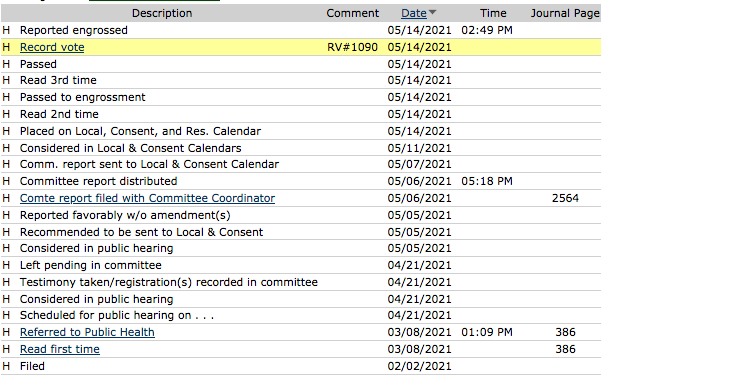
Task: Select the Reported engrossed row text
Action: coord(74,30)
